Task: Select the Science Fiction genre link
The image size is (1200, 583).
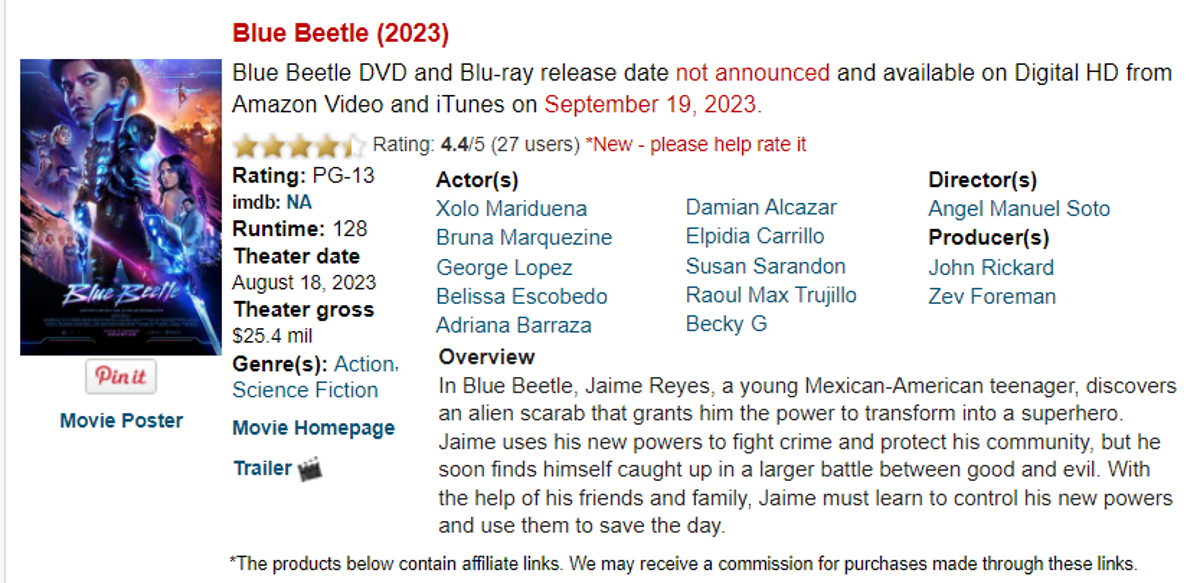Action: coord(305,390)
